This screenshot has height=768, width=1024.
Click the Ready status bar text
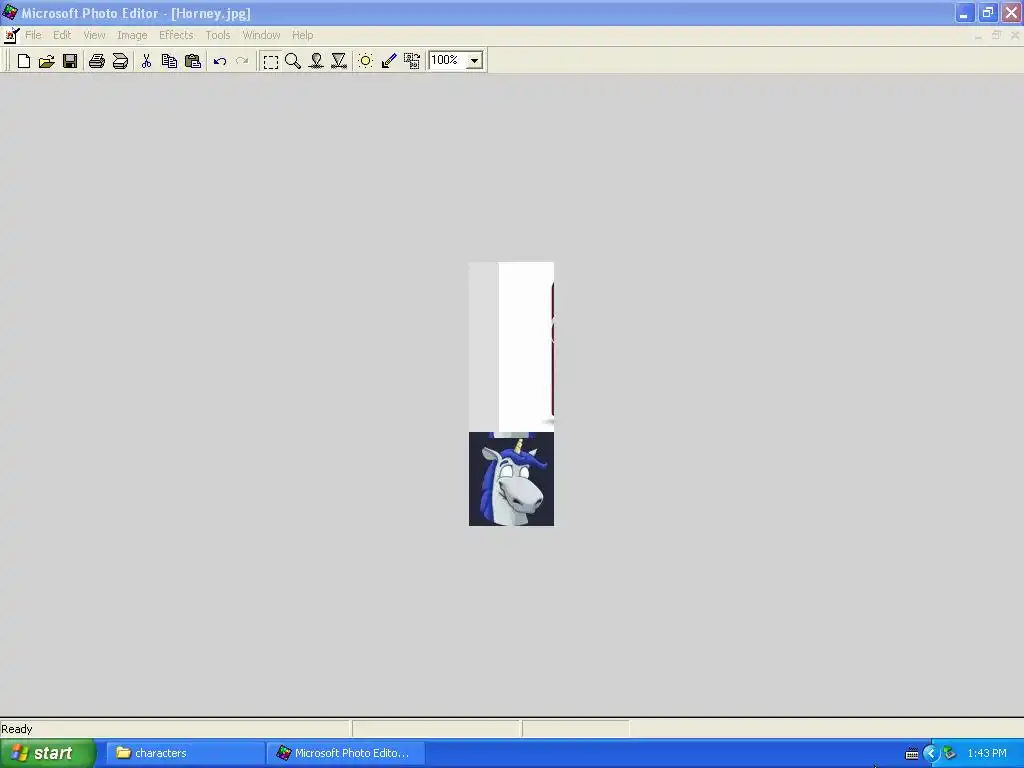16,729
